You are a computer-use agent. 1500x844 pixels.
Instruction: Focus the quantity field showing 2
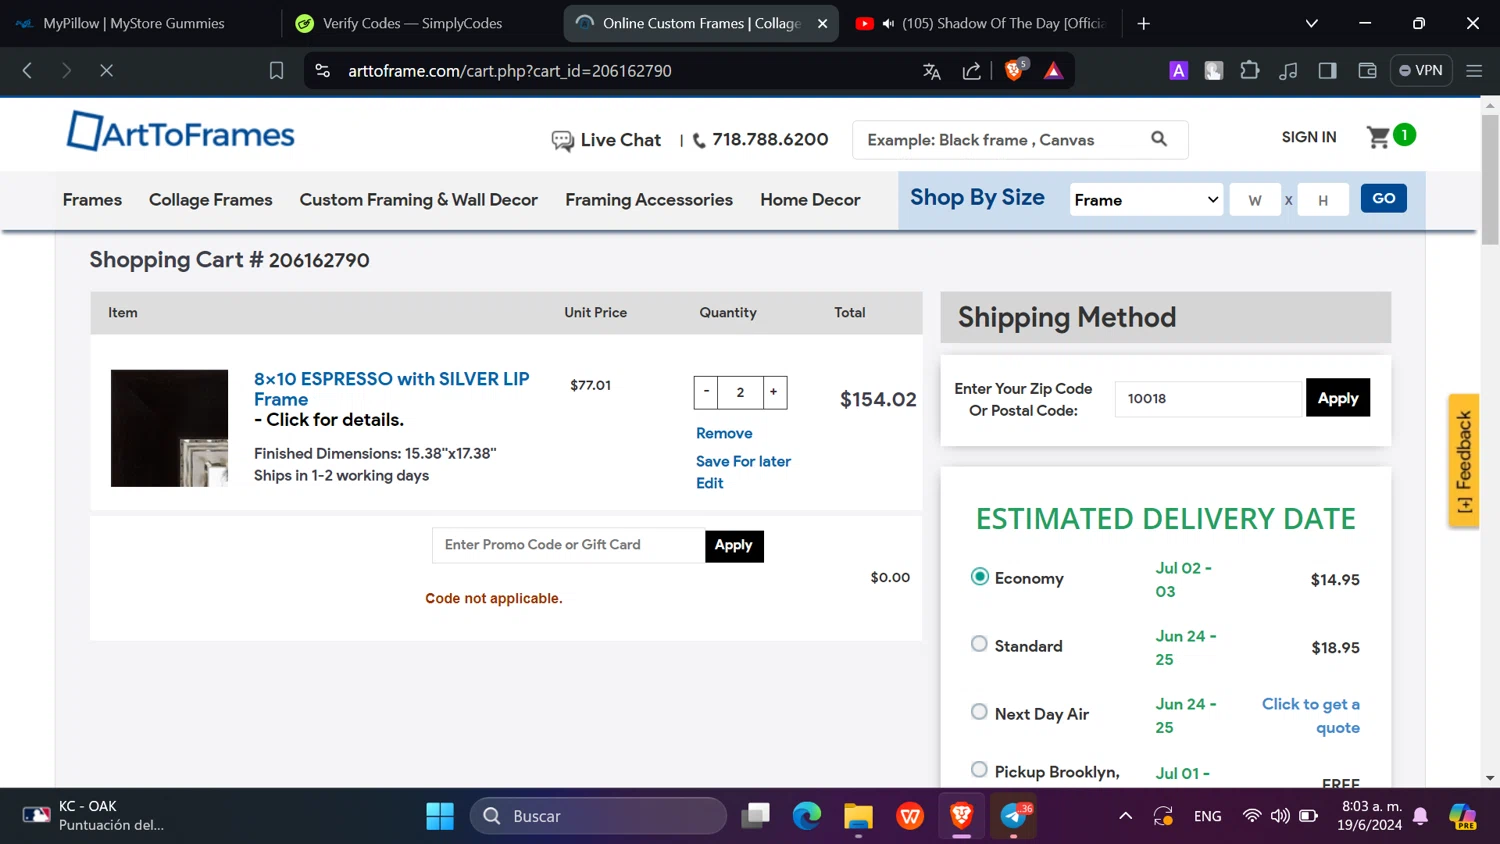[x=740, y=392]
